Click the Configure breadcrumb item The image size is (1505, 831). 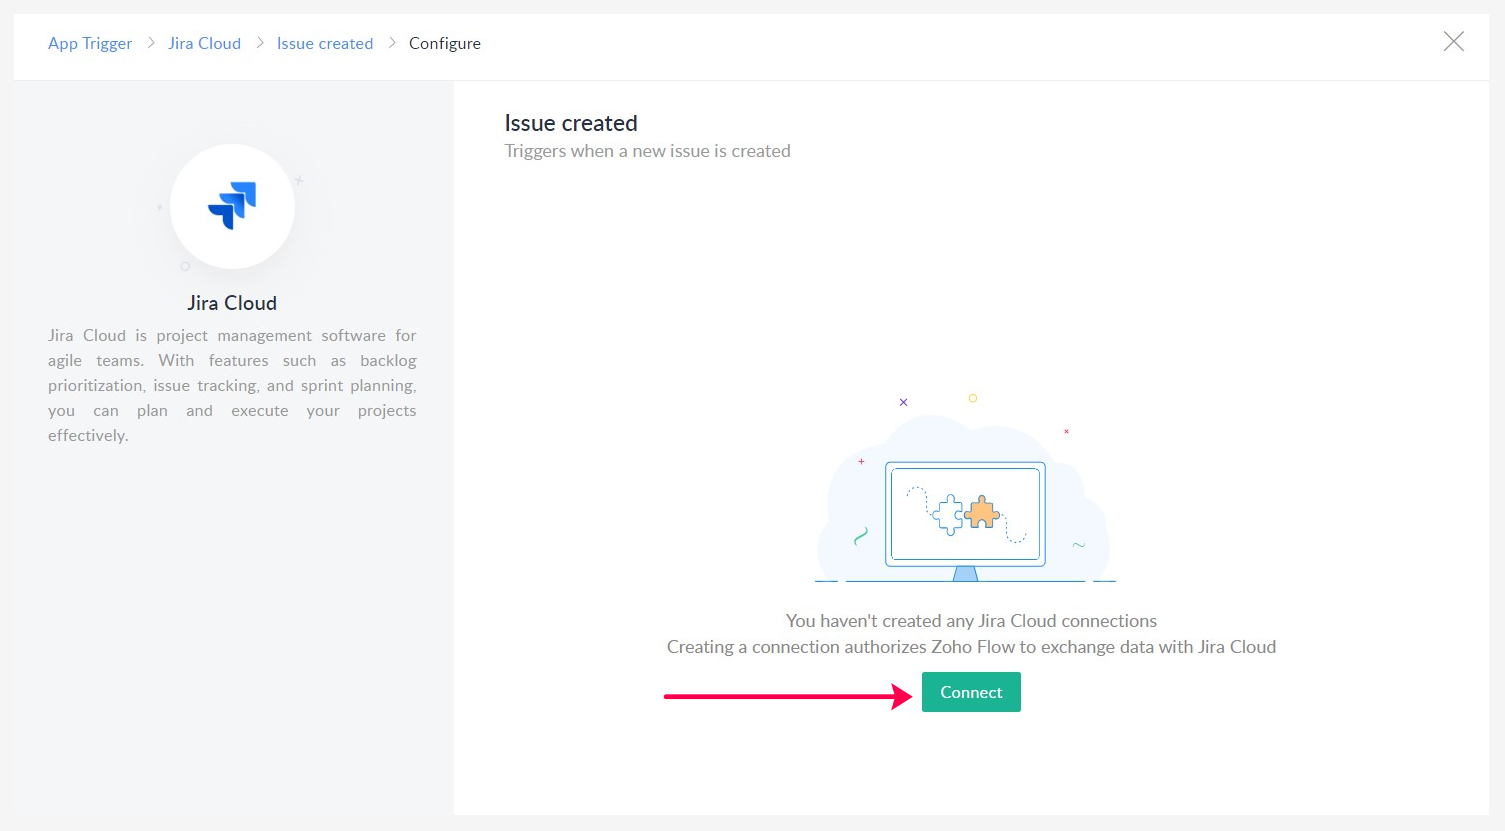click(444, 43)
